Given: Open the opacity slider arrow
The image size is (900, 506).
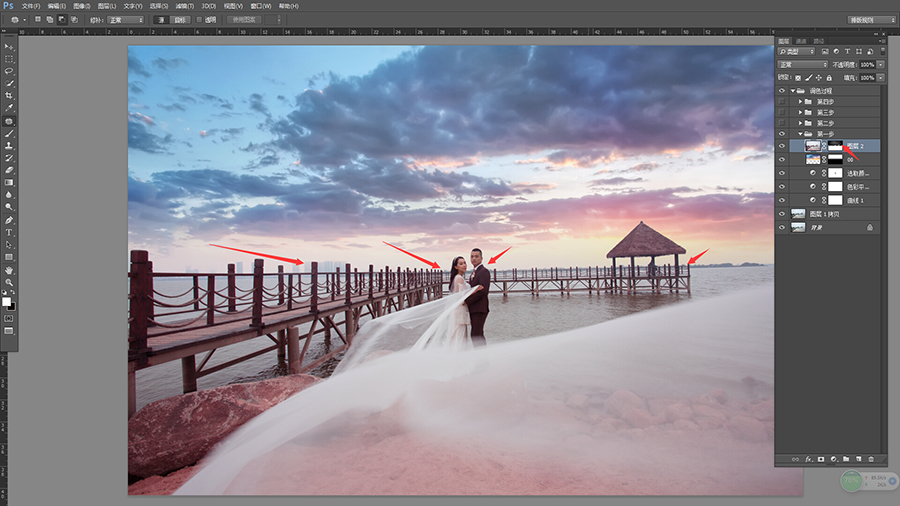Looking at the screenshot, I should tap(880, 65).
